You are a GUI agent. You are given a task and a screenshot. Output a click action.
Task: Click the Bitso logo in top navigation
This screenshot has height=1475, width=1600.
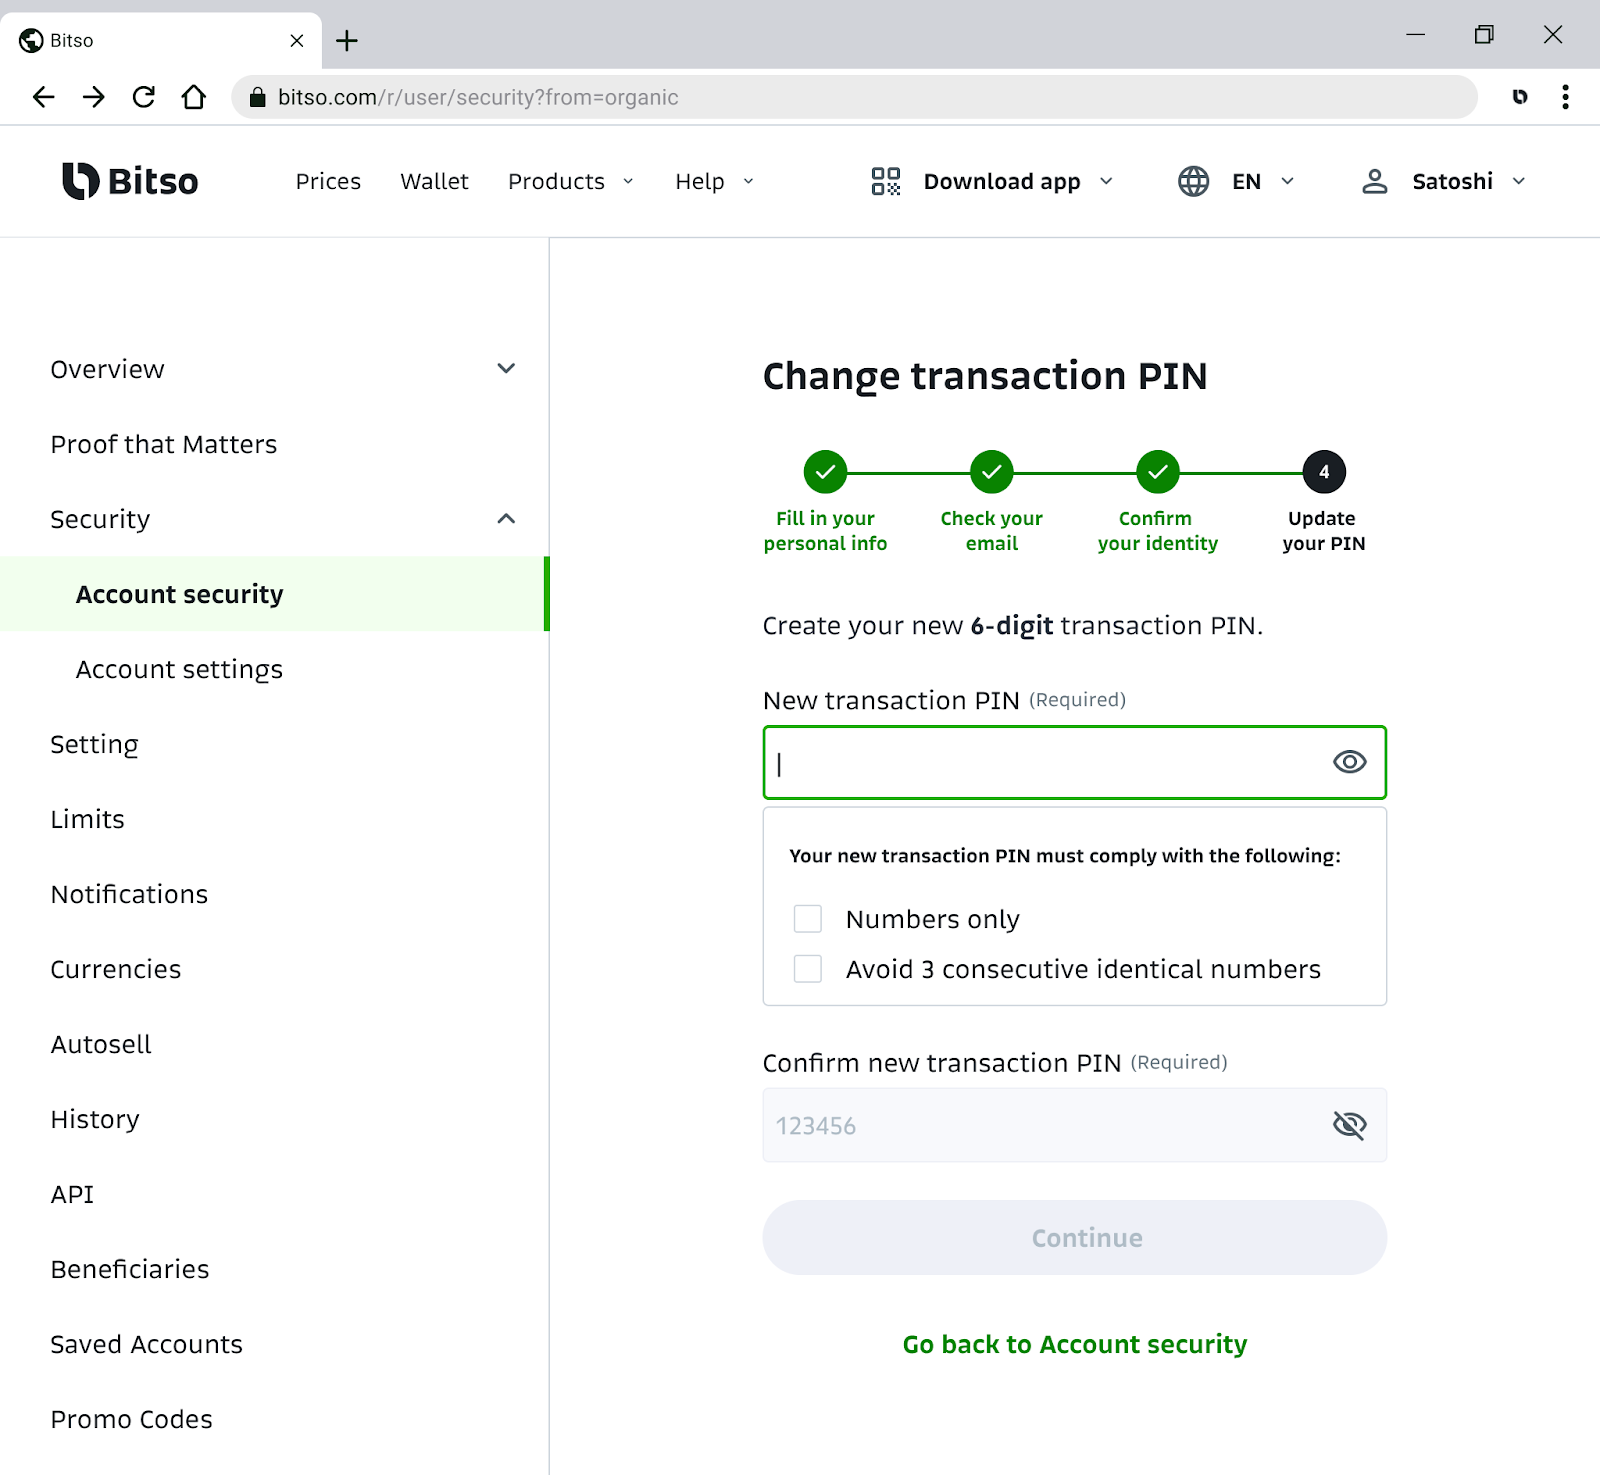coord(129,181)
